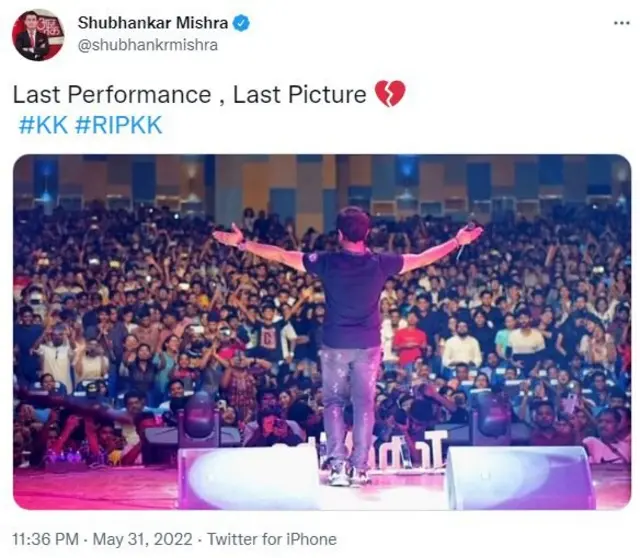The width and height of the screenshot is (640, 558).
Task: Click the Shubhankar Mishra display name
Action: coord(153,23)
